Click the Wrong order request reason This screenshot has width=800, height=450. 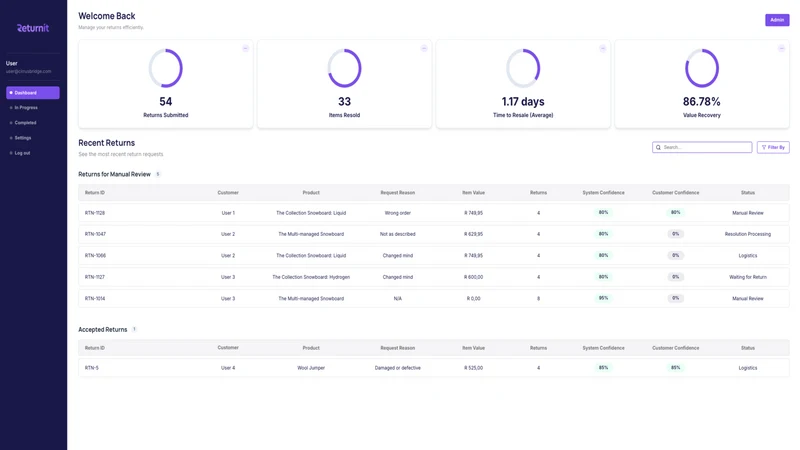click(397, 213)
